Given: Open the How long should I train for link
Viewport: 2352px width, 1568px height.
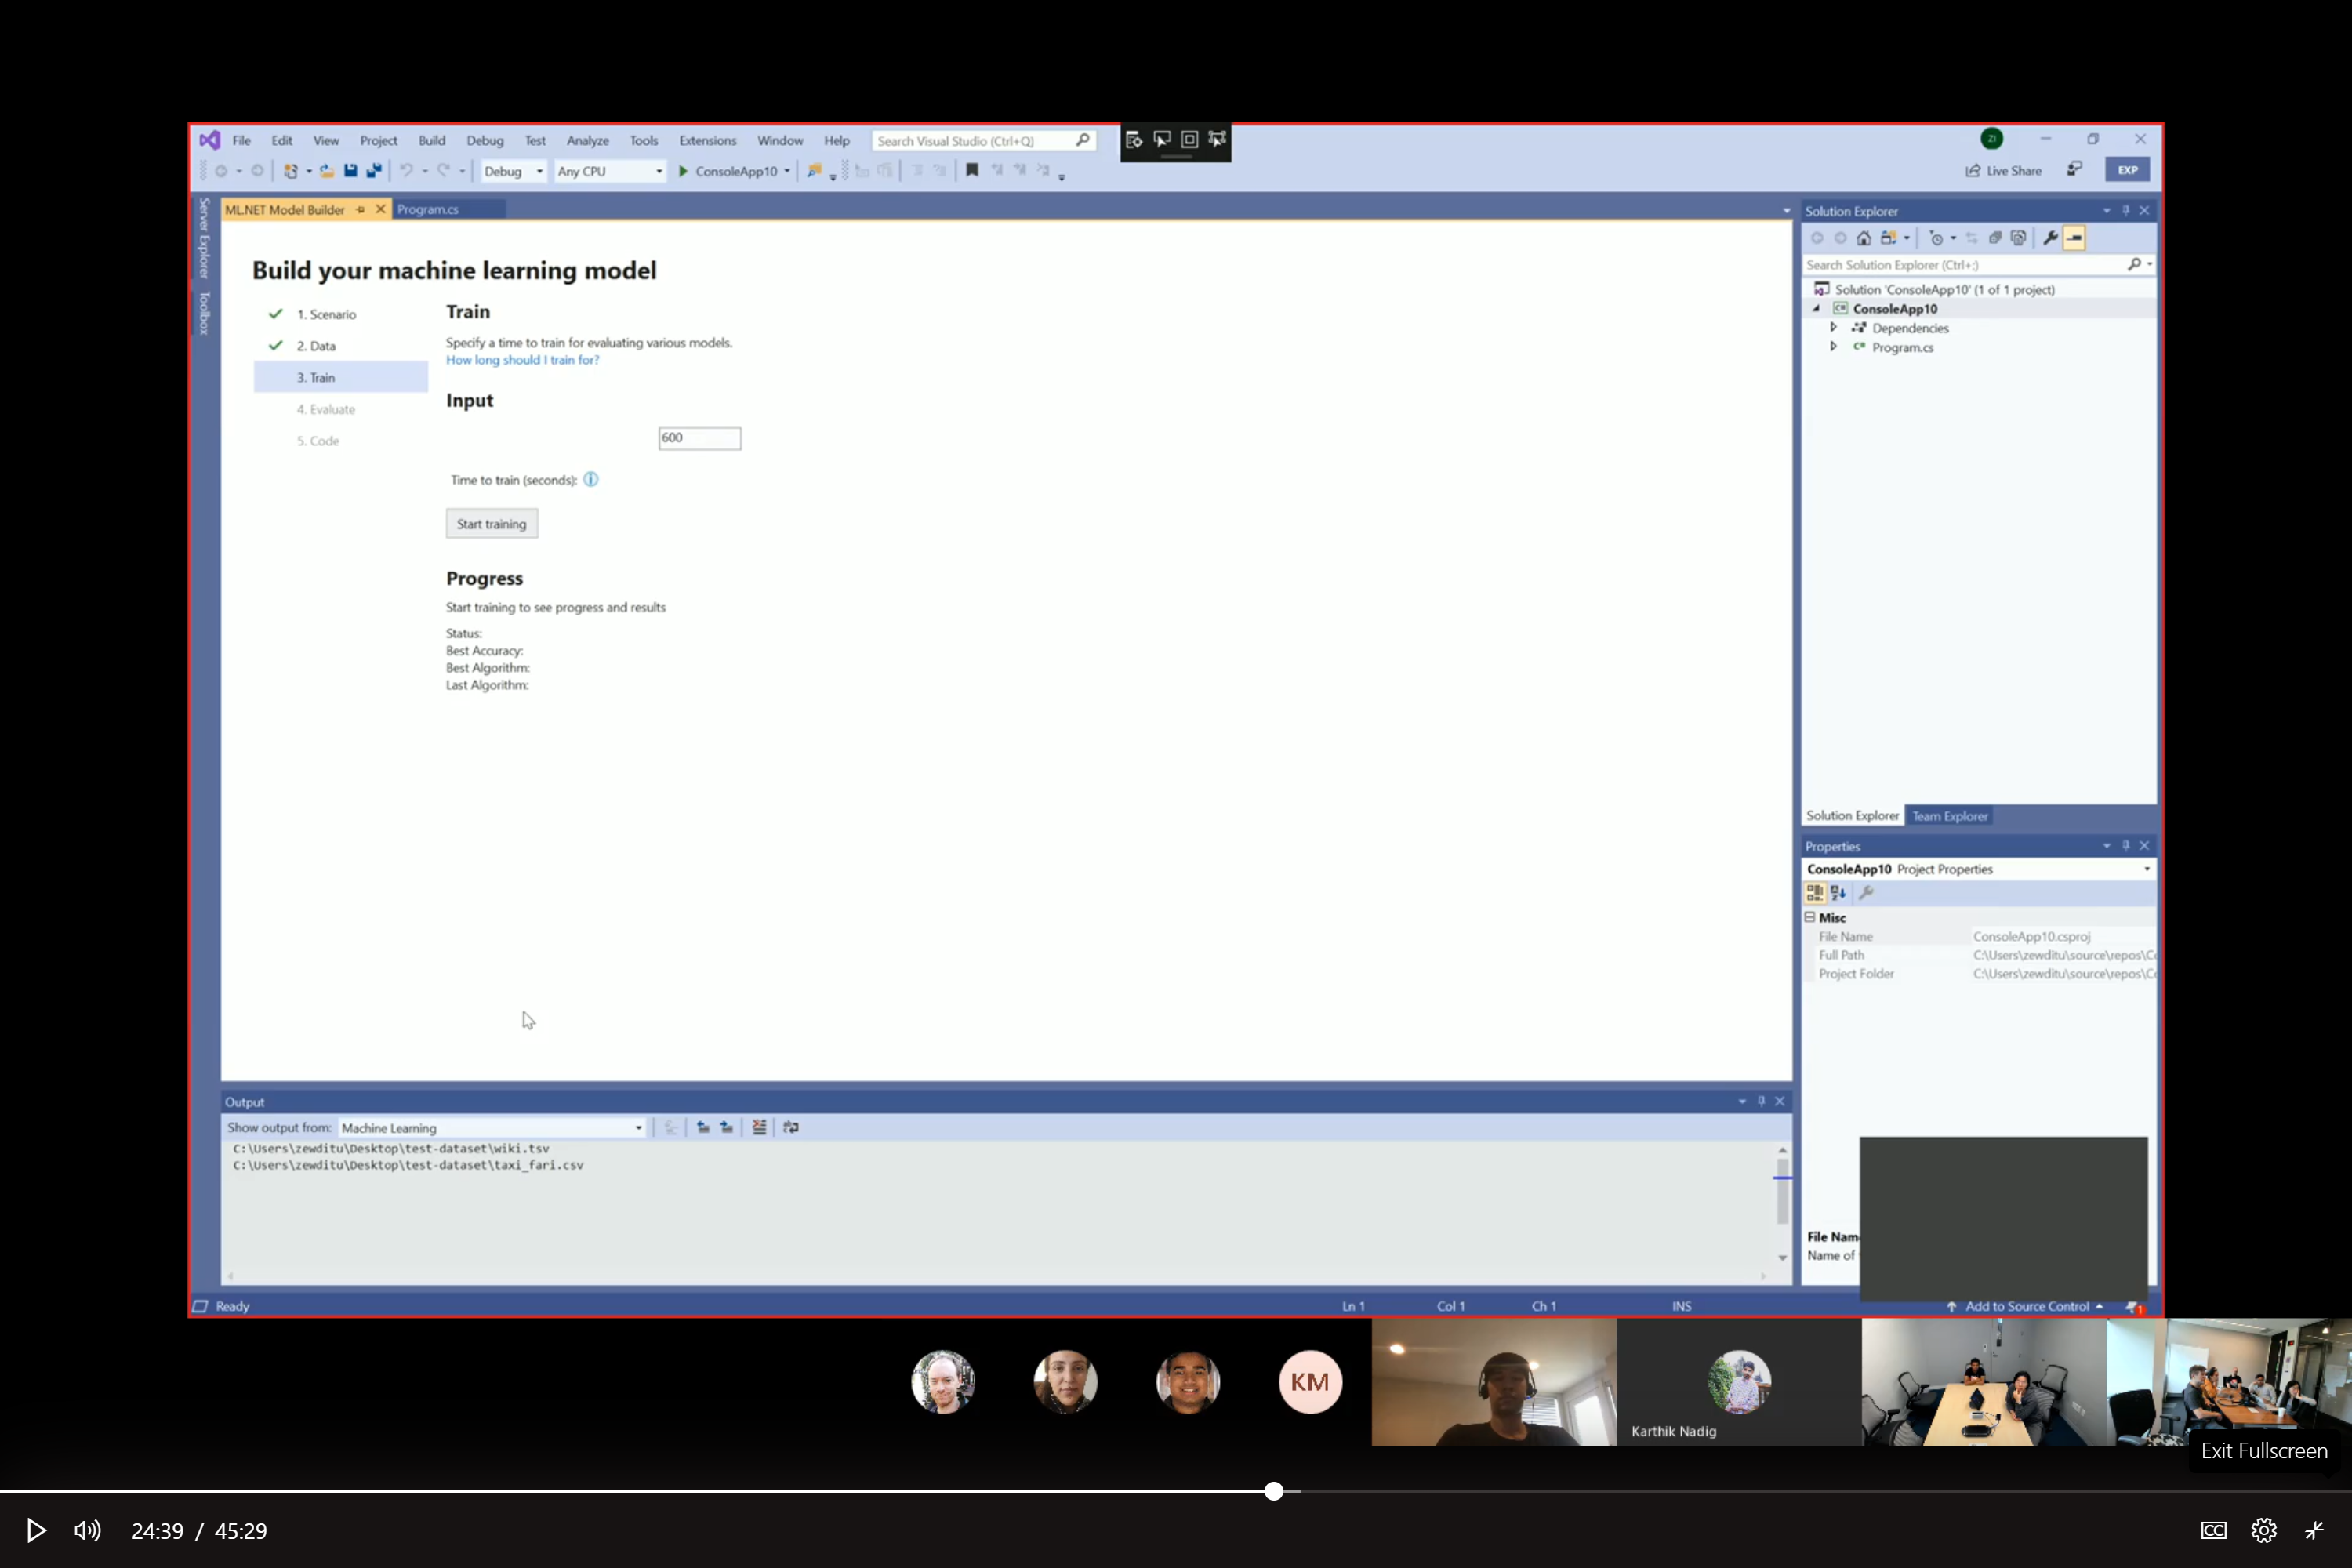Looking at the screenshot, I should coord(522,360).
